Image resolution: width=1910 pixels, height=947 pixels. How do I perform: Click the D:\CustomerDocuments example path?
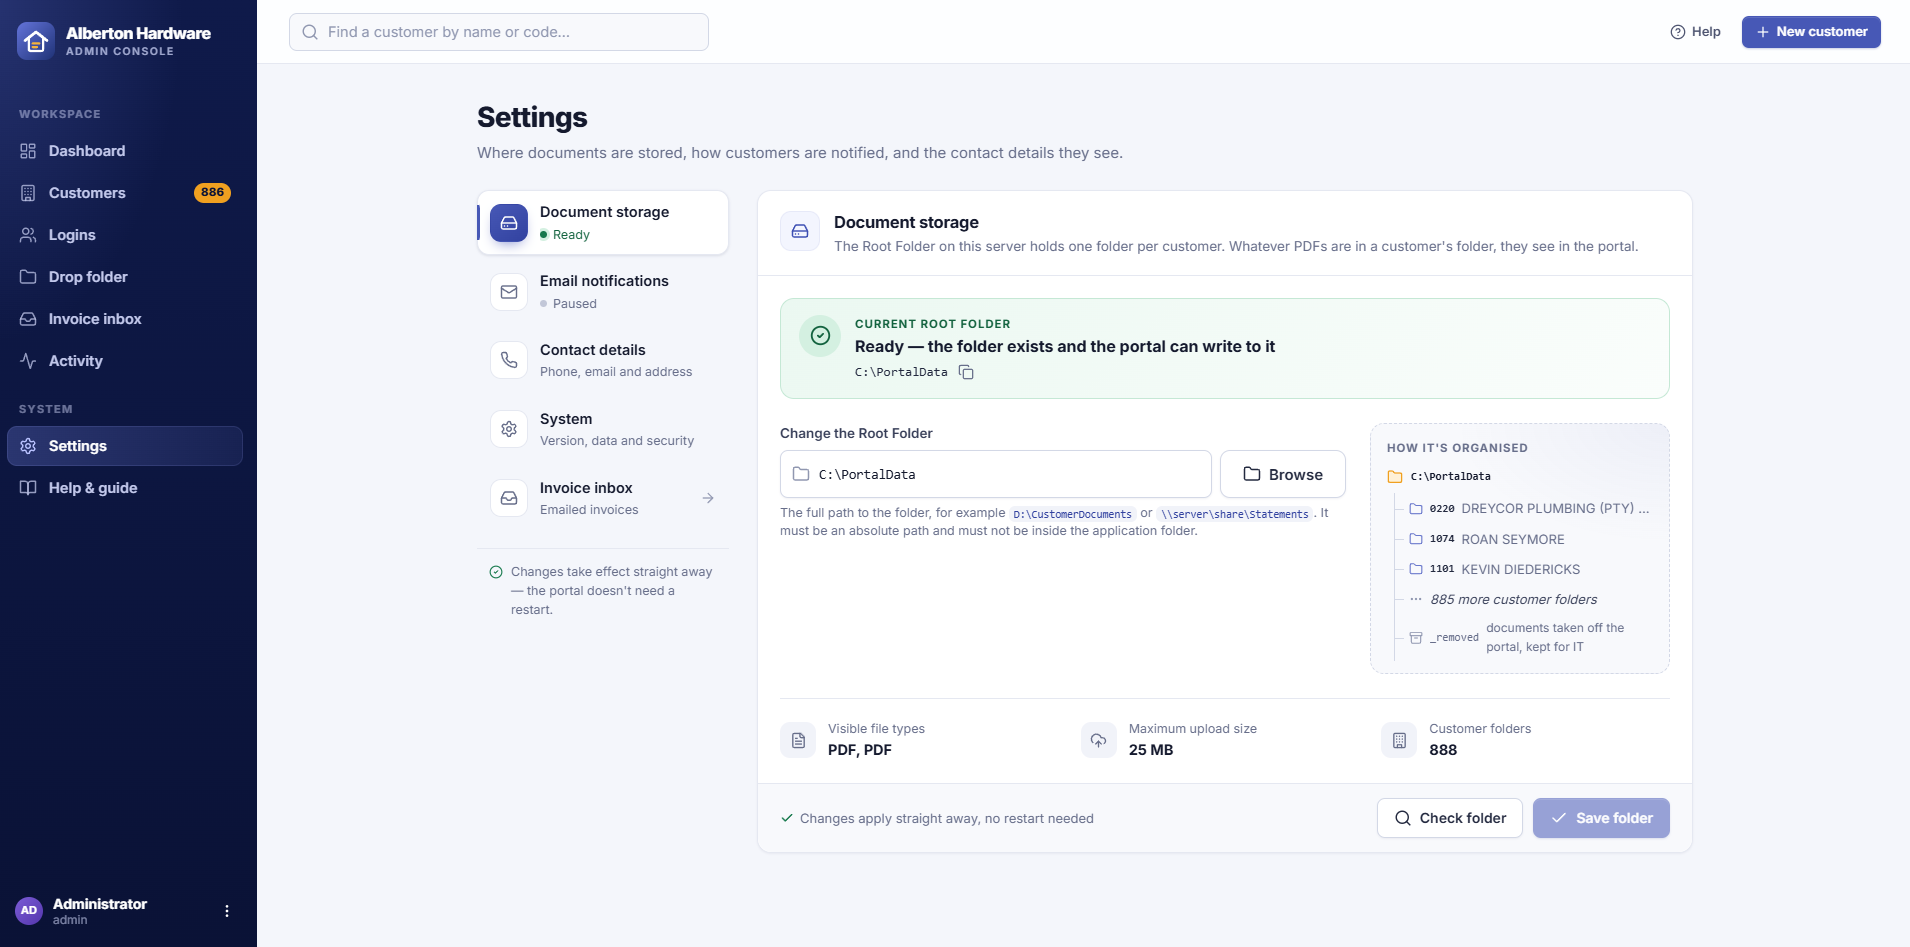pyautogui.click(x=1072, y=514)
